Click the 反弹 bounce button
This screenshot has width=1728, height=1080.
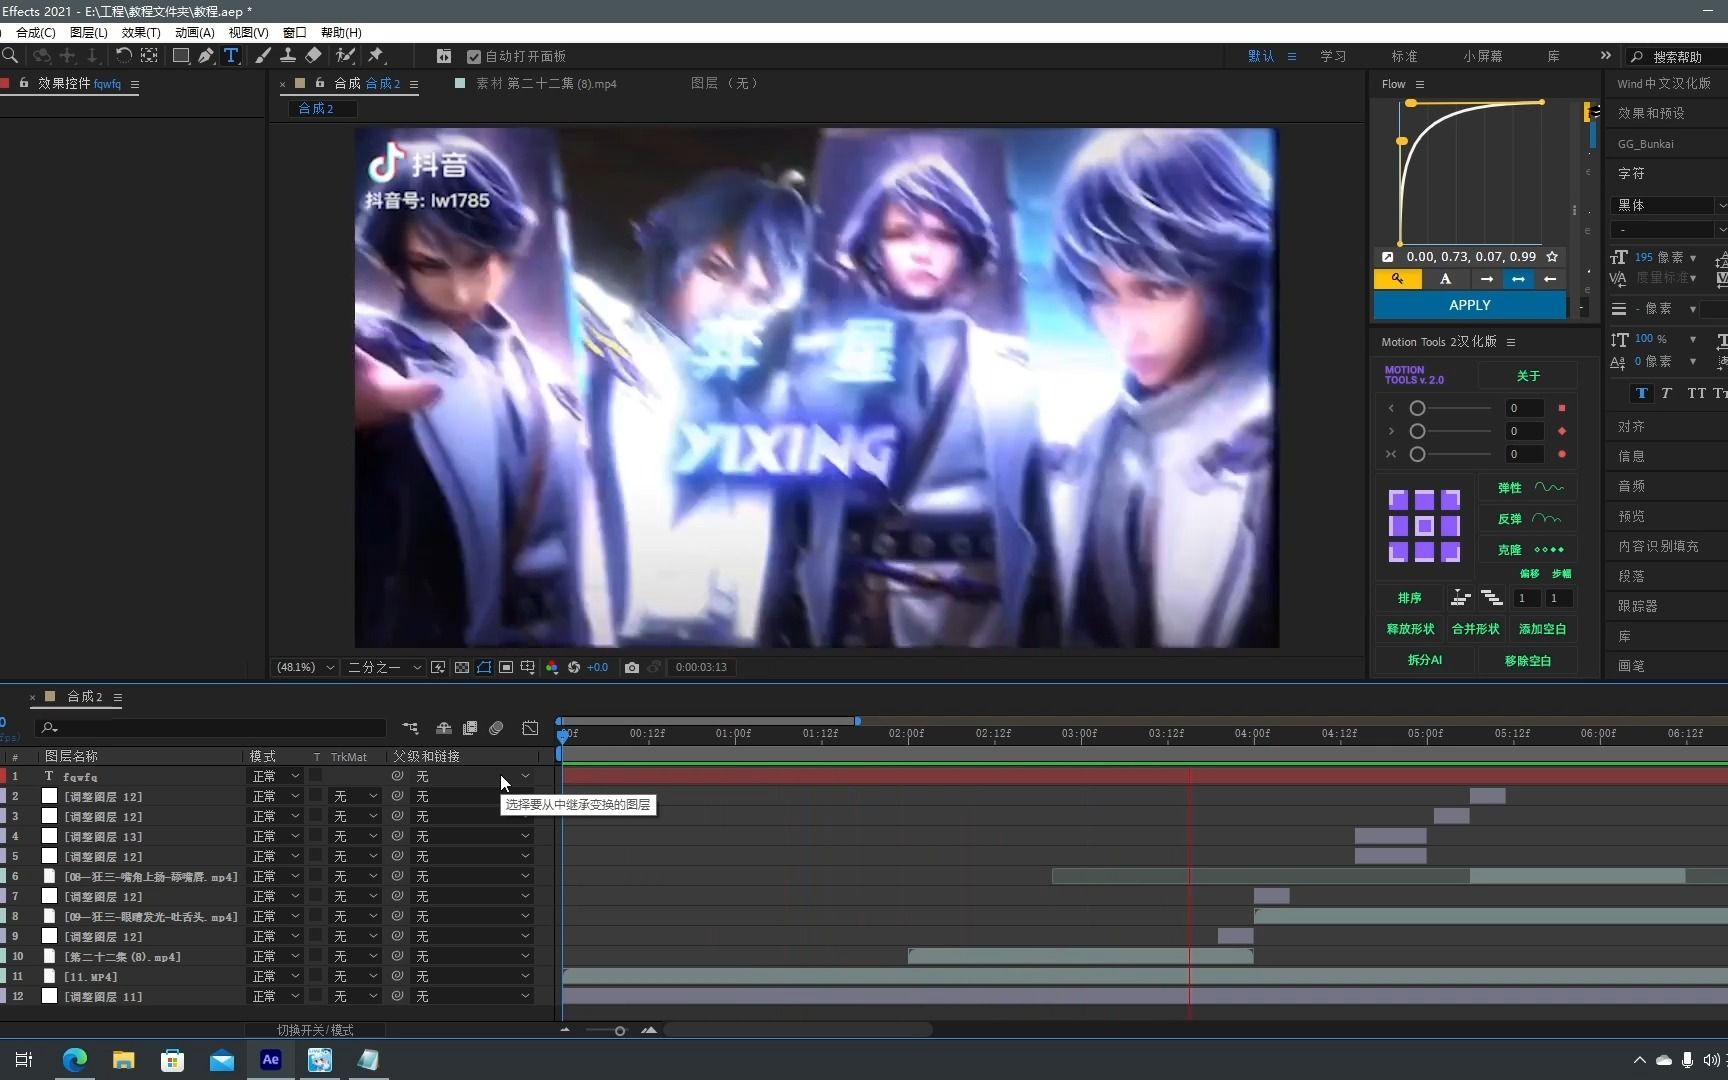pos(1528,519)
